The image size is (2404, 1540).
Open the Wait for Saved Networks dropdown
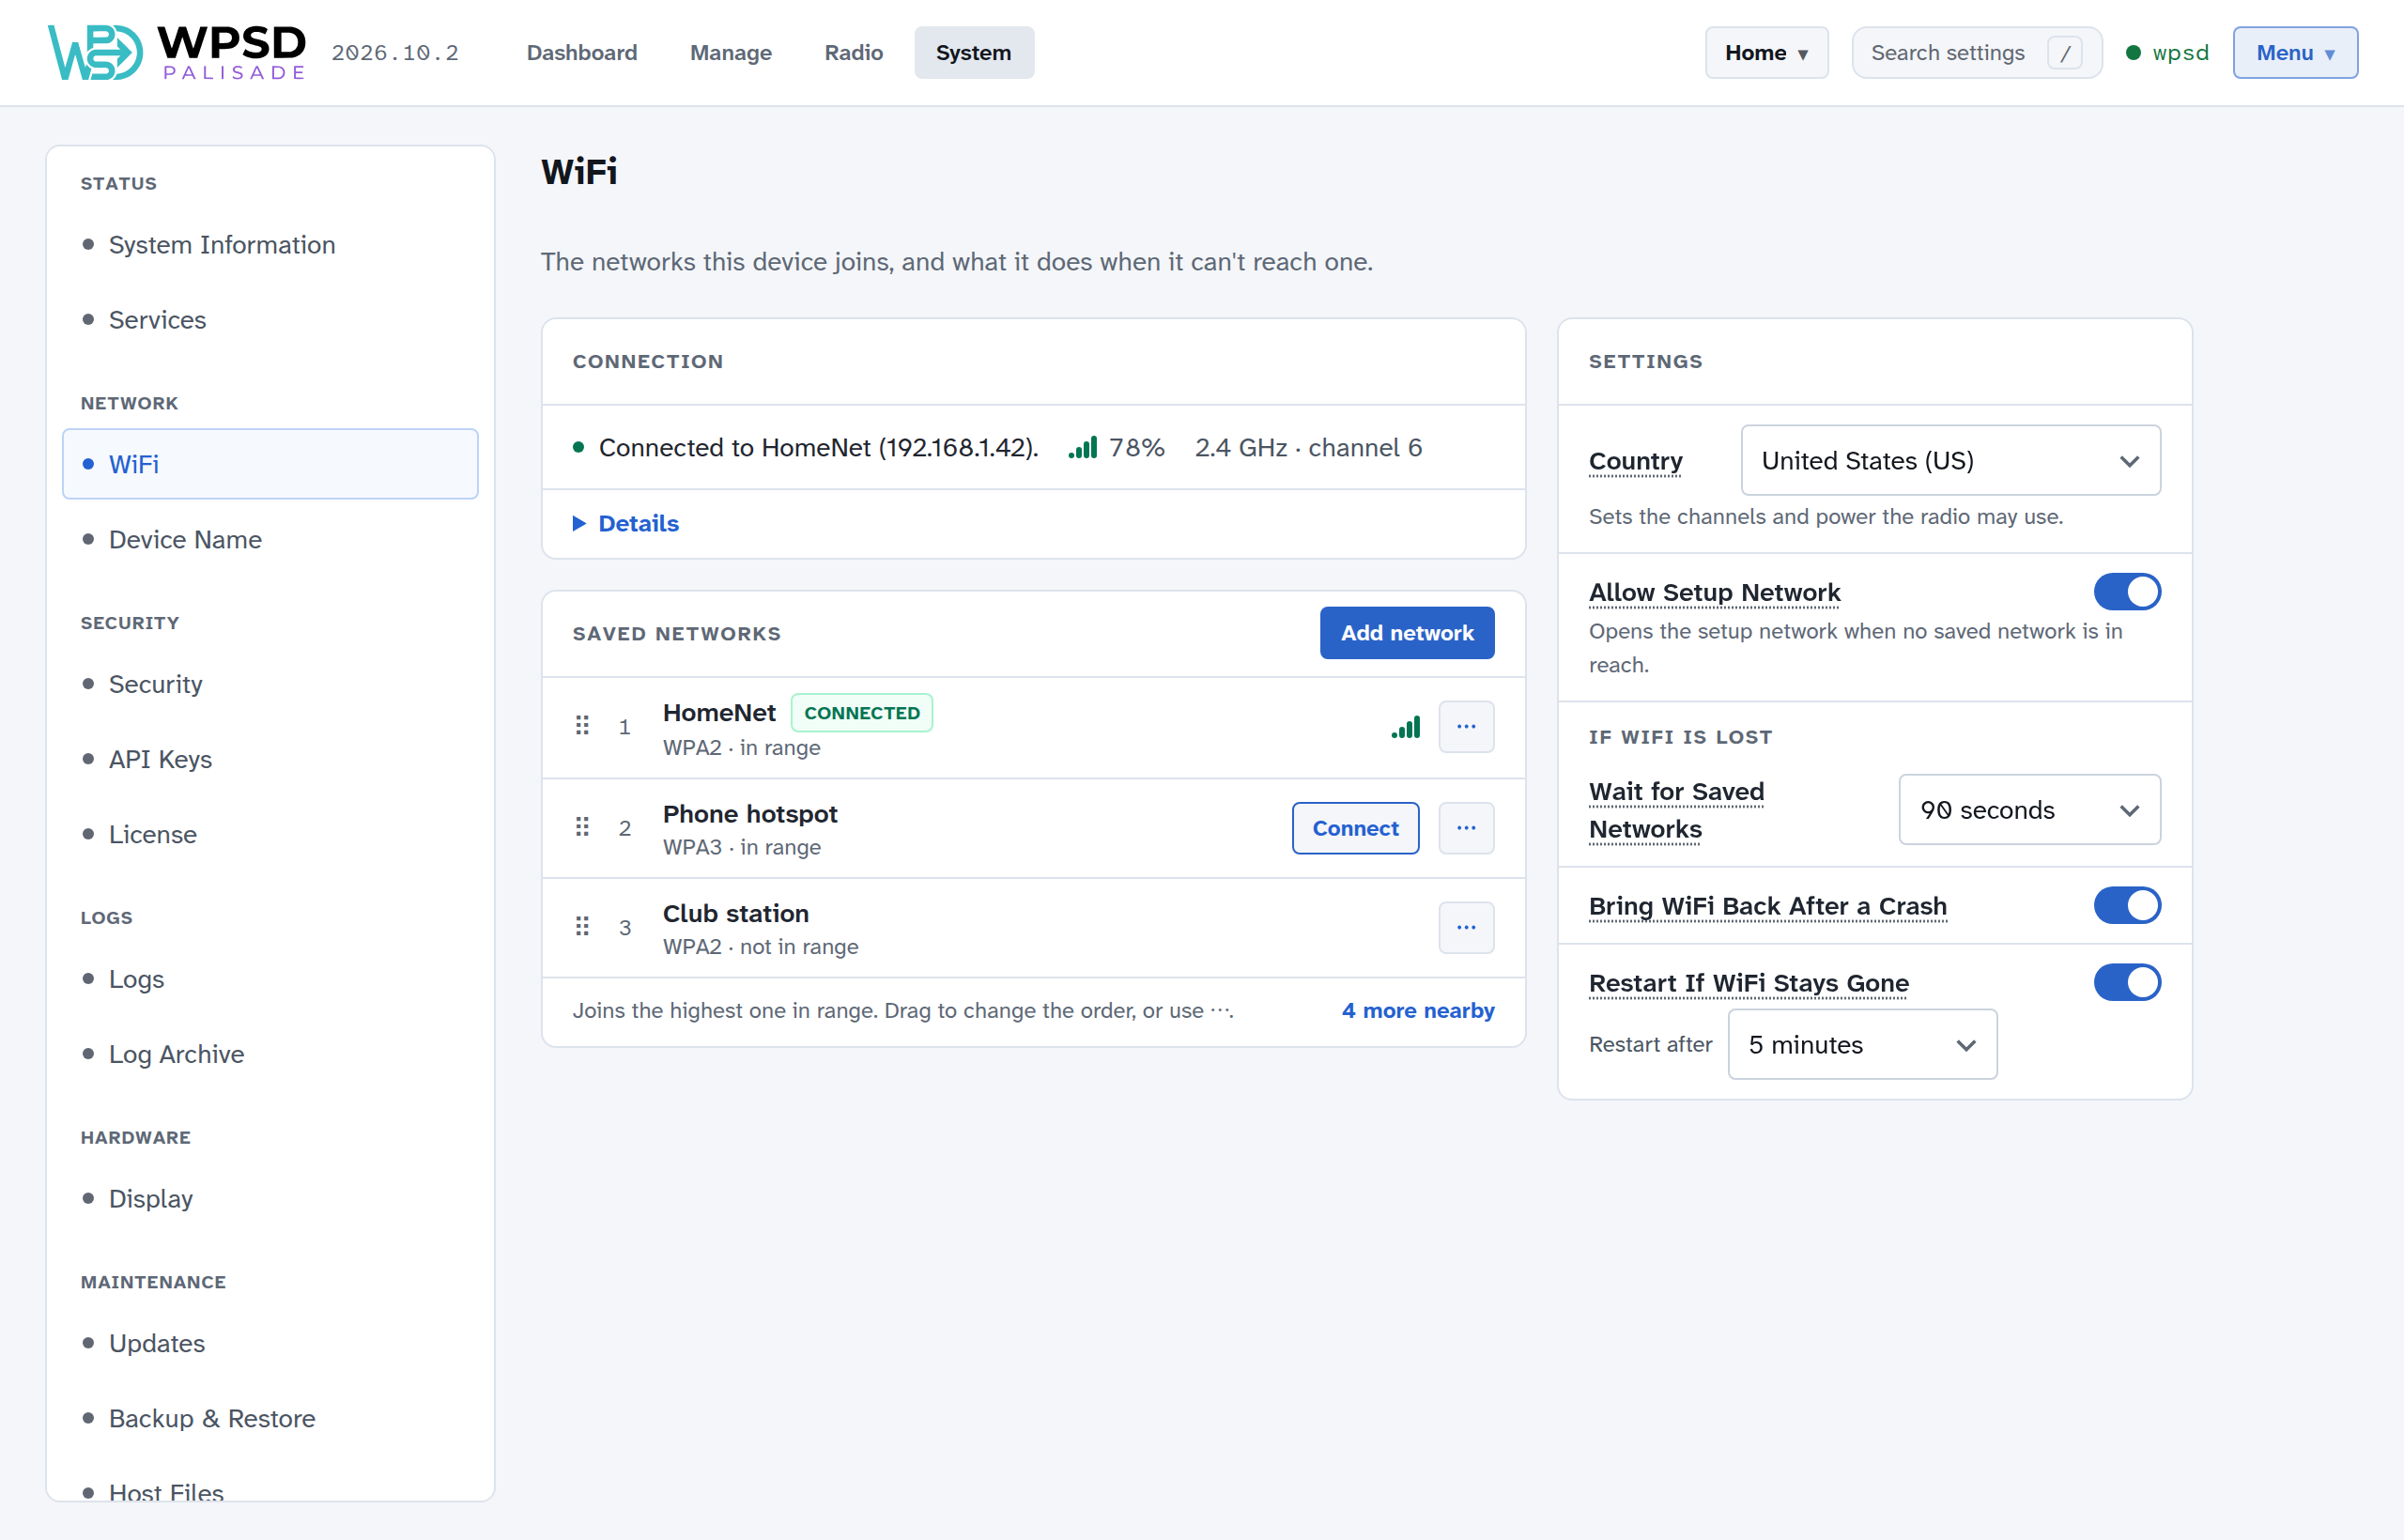(2029, 810)
